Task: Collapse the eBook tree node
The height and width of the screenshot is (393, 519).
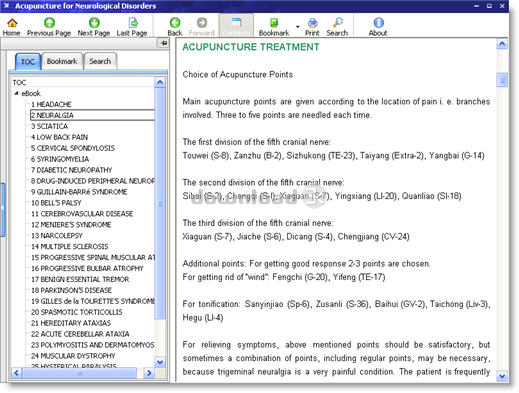Action: (x=16, y=93)
